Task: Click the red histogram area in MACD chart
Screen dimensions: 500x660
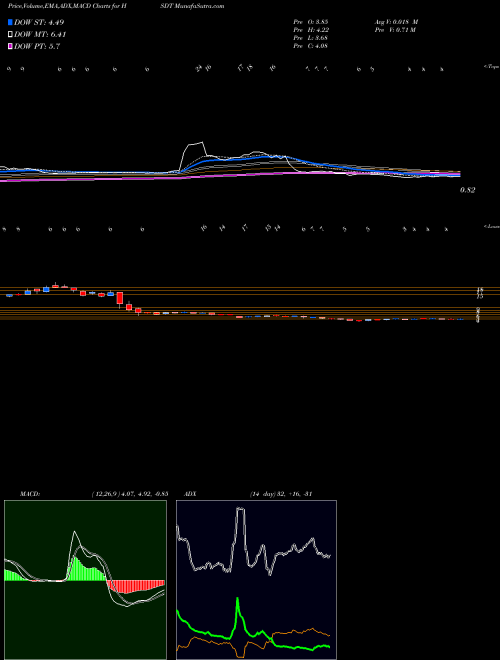Action: pos(135,586)
